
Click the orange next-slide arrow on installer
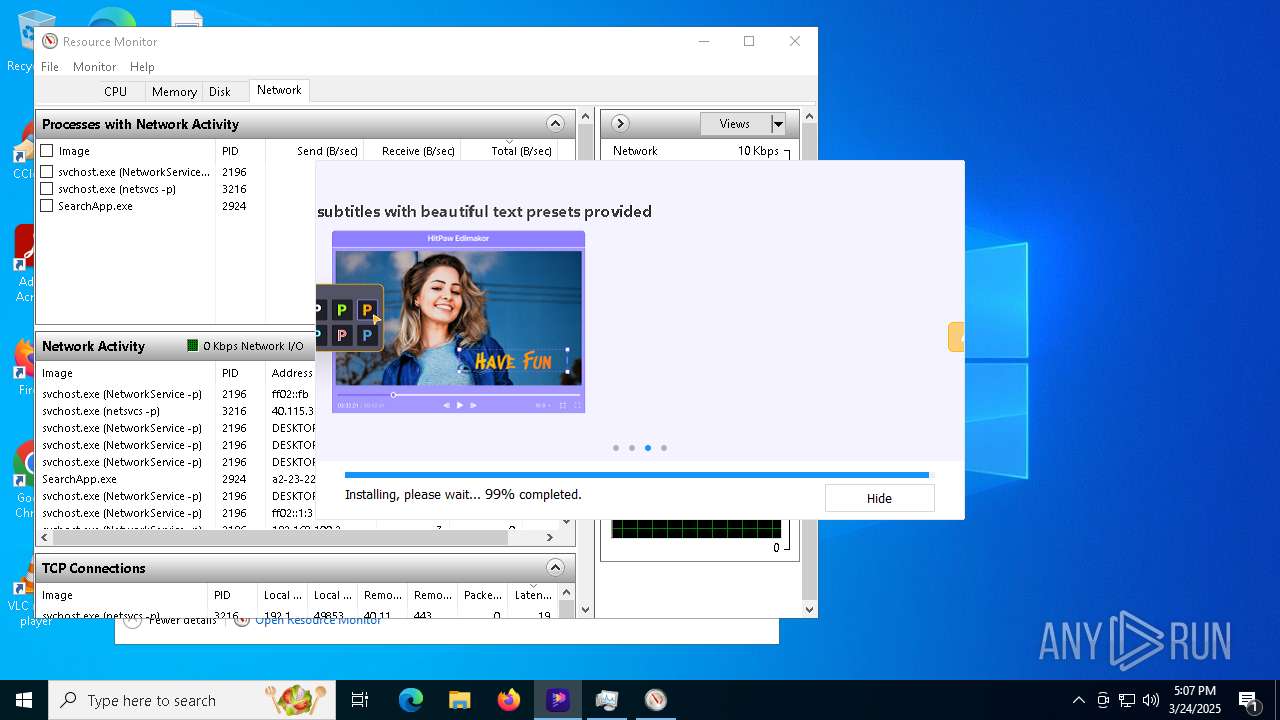click(956, 338)
